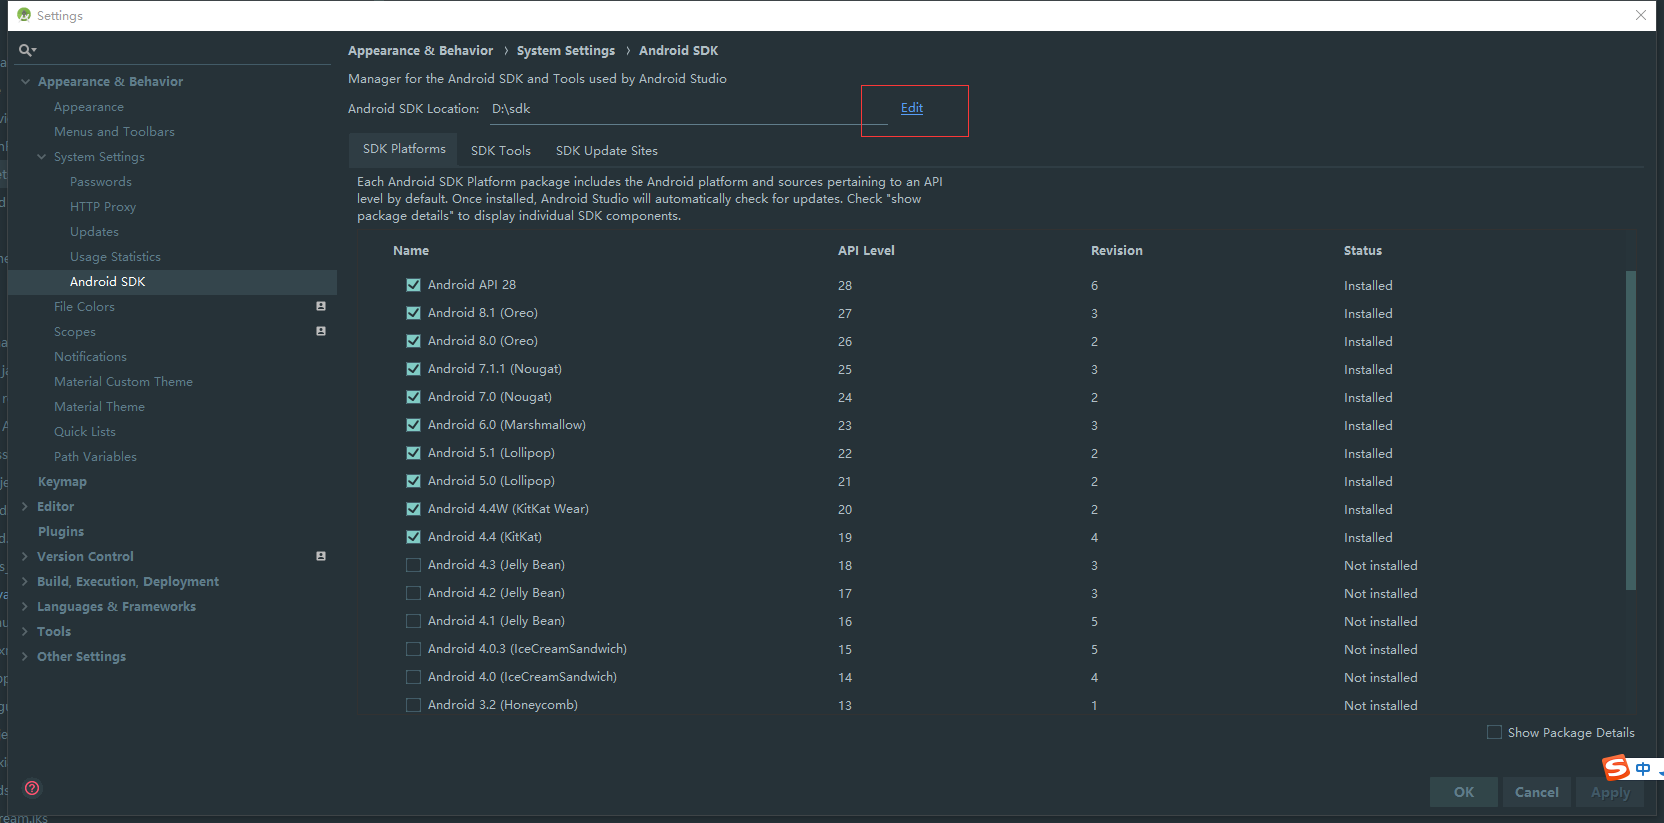This screenshot has height=823, width=1664.
Task: Select Appearance in the settings tree
Action: tap(89, 107)
